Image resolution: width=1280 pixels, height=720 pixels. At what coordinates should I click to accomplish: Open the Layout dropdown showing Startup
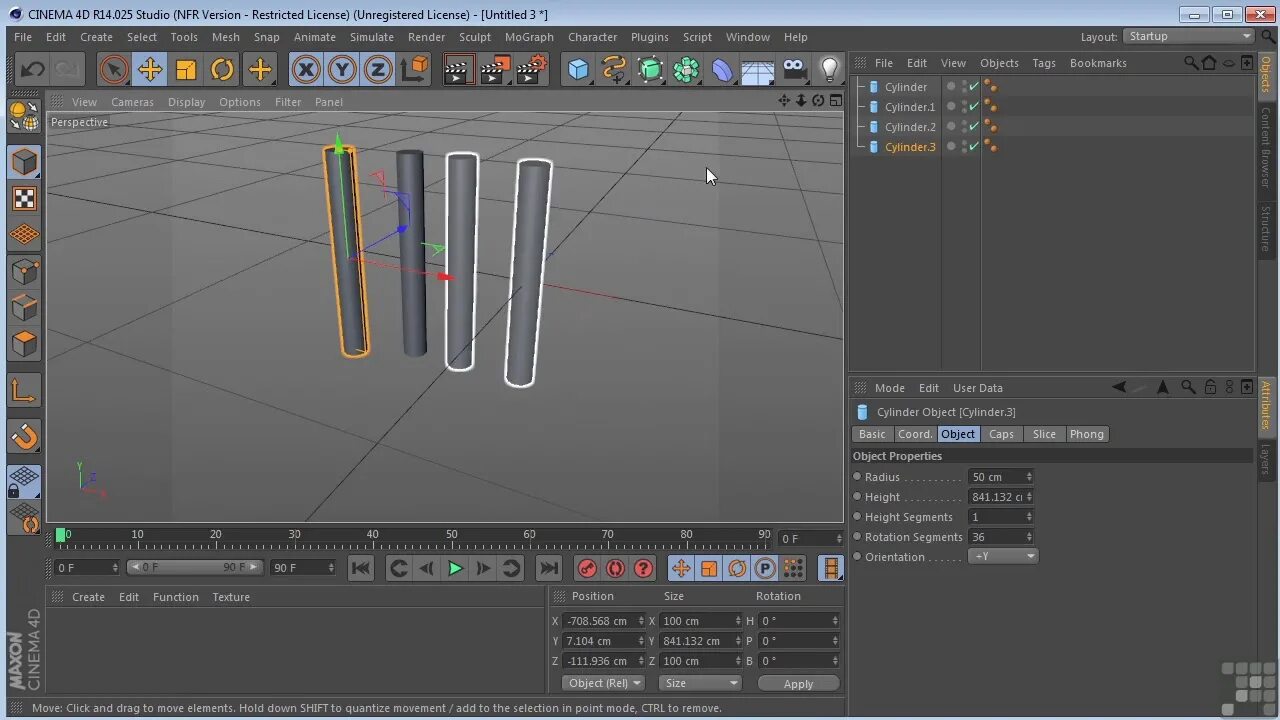(1188, 36)
